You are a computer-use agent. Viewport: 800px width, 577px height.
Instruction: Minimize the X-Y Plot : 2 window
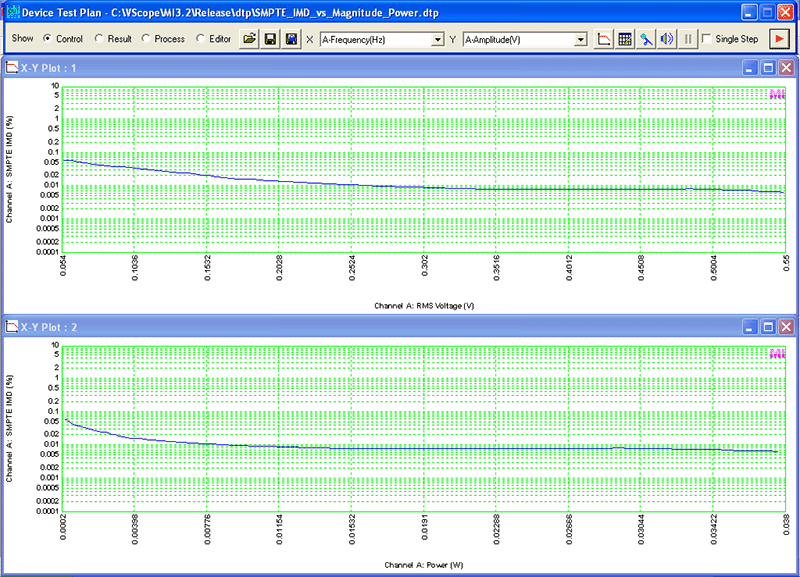(749, 327)
